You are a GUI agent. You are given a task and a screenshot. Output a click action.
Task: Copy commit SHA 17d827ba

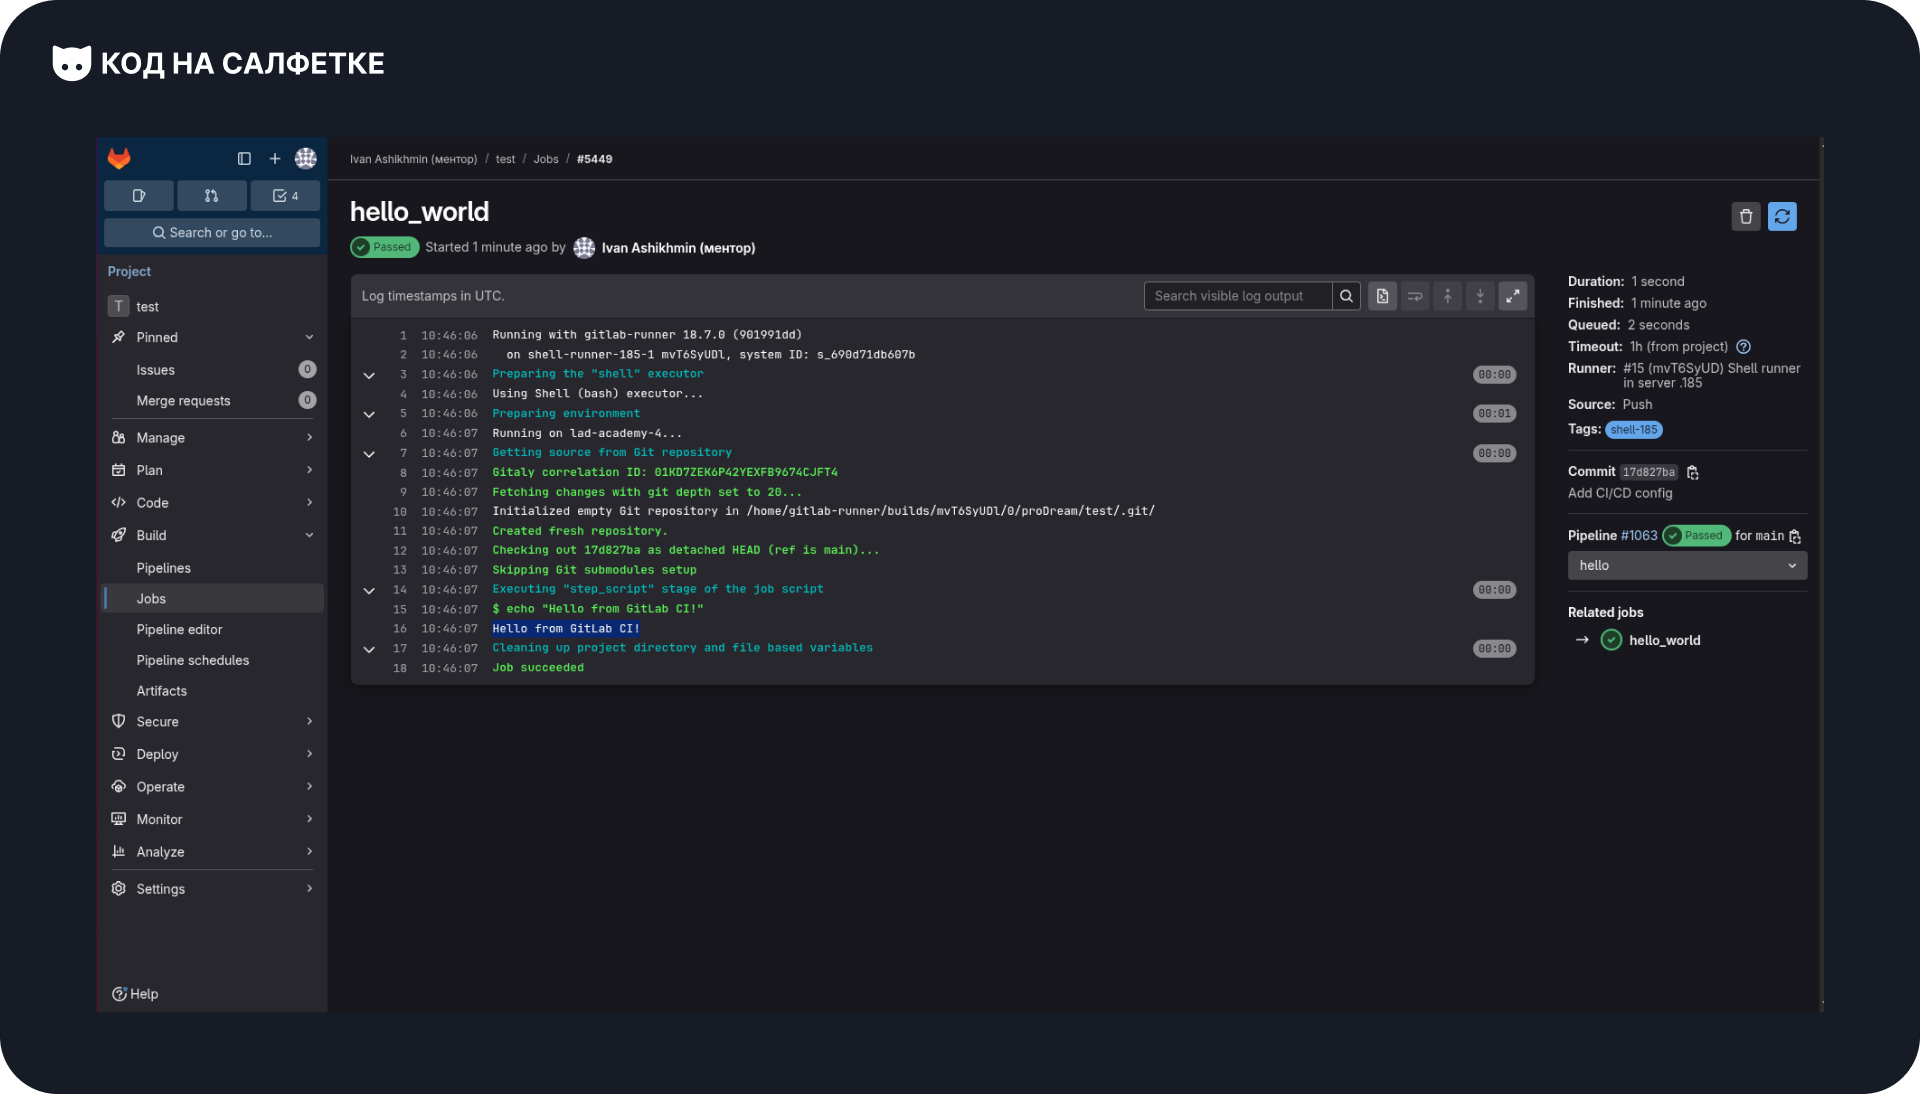(x=1693, y=472)
